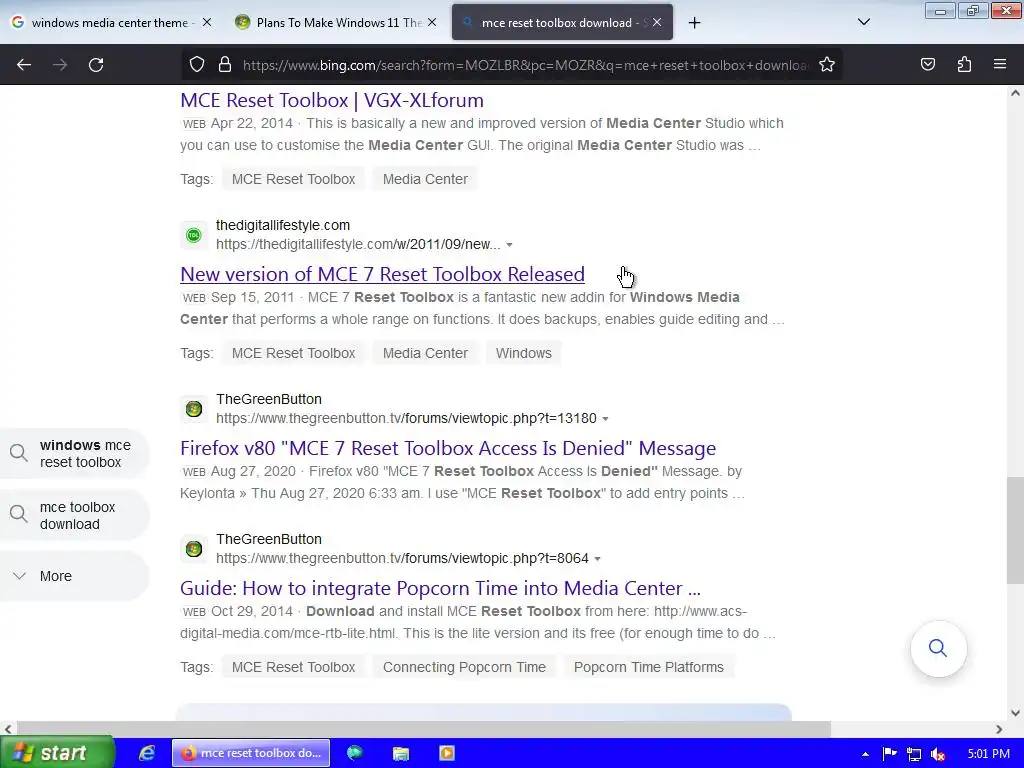Open the List all tabs chevron
Screen dimensions: 1024x768
(x=863, y=22)
